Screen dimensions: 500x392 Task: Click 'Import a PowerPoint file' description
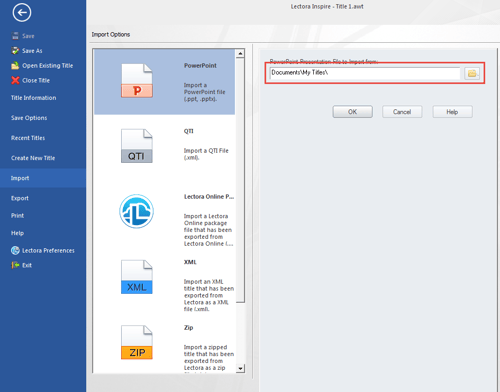pyautogui.click(x=205, y=92)
